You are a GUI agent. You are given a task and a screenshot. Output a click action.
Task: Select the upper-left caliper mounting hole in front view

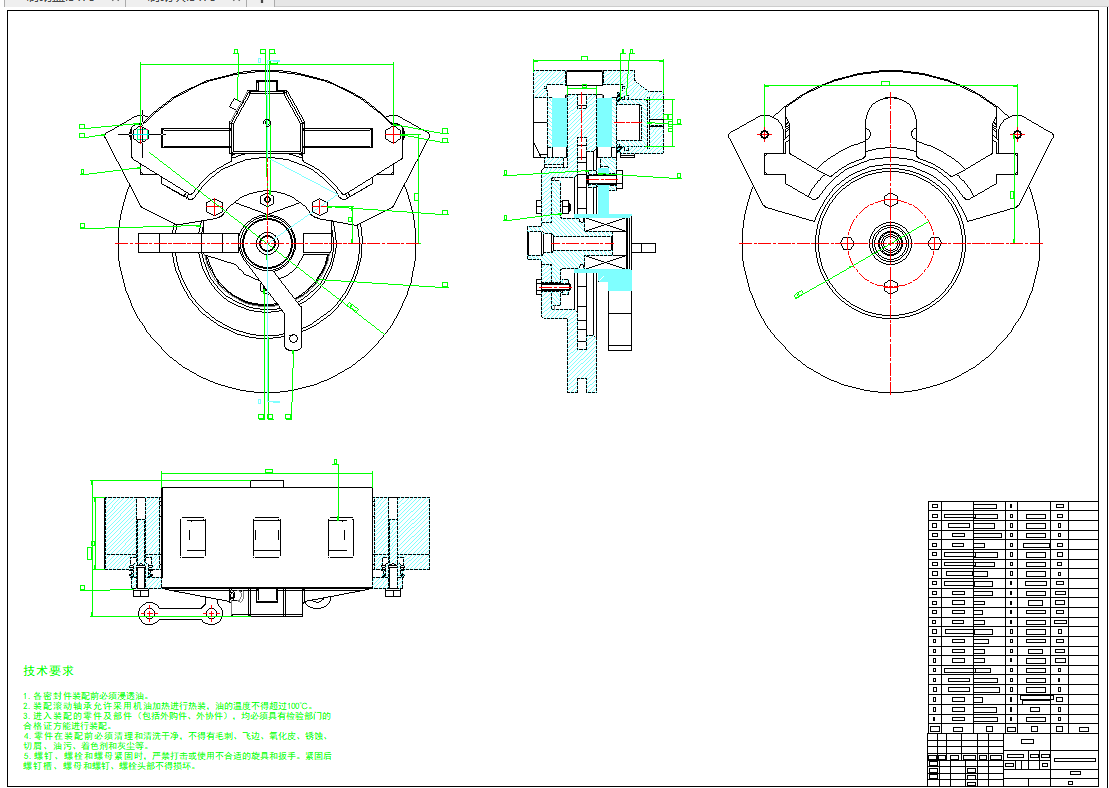click(140, 133)
